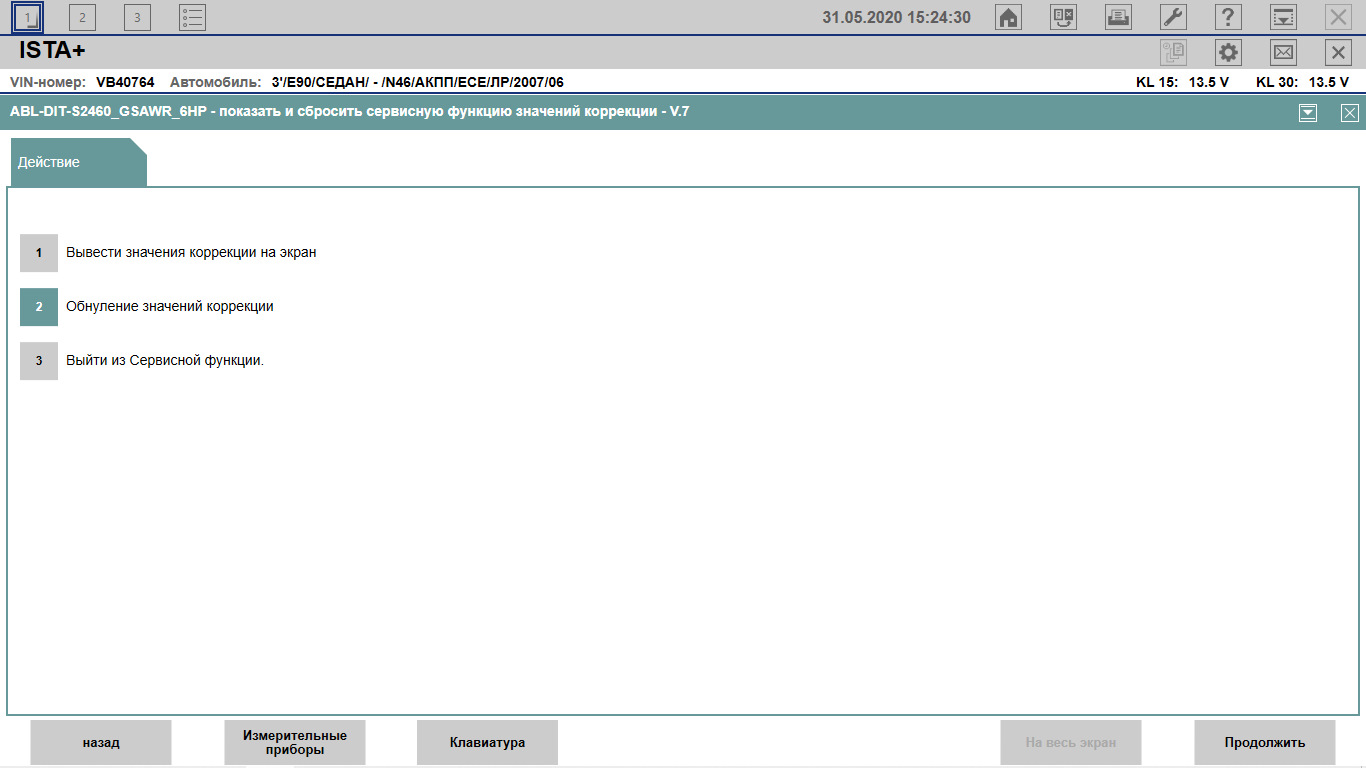Open the help question mark icon
The width and height of the screenshot is (1366, 768).
pos(1228,17)
